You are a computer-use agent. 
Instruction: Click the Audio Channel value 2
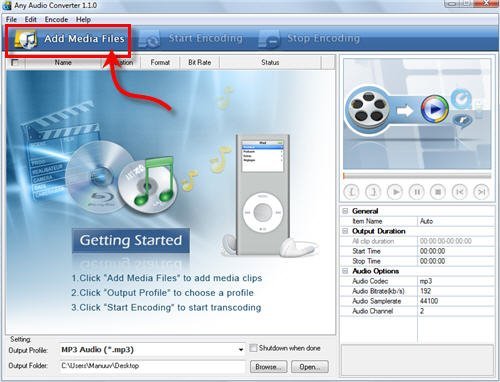[456, 311]
